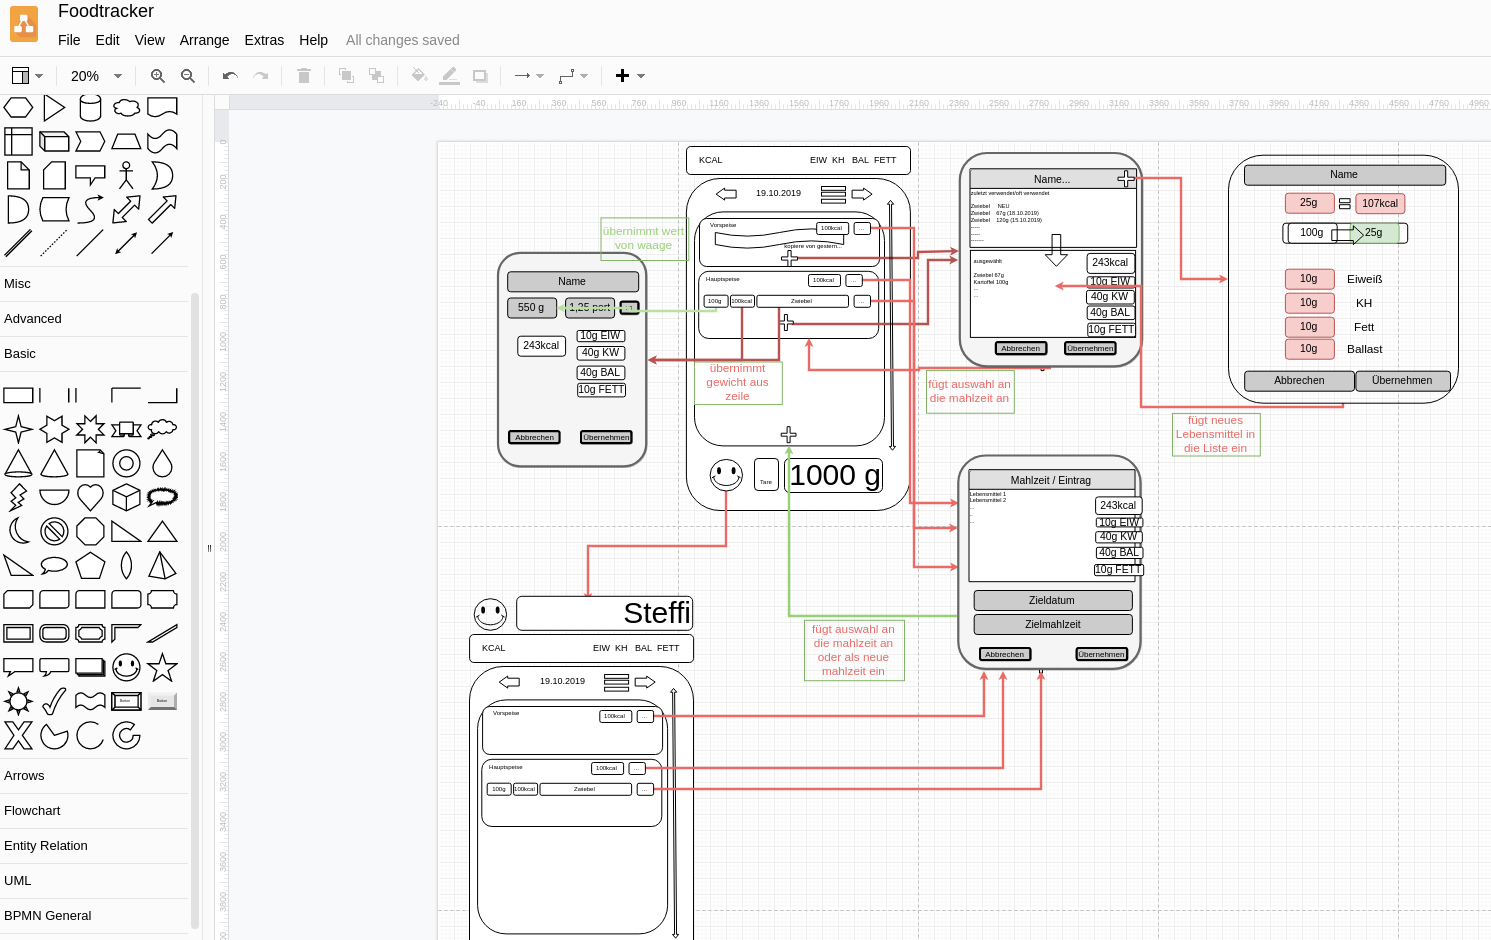Expand the Misc shapes section
1491x940 pixels.
click(x=94, y=284)
